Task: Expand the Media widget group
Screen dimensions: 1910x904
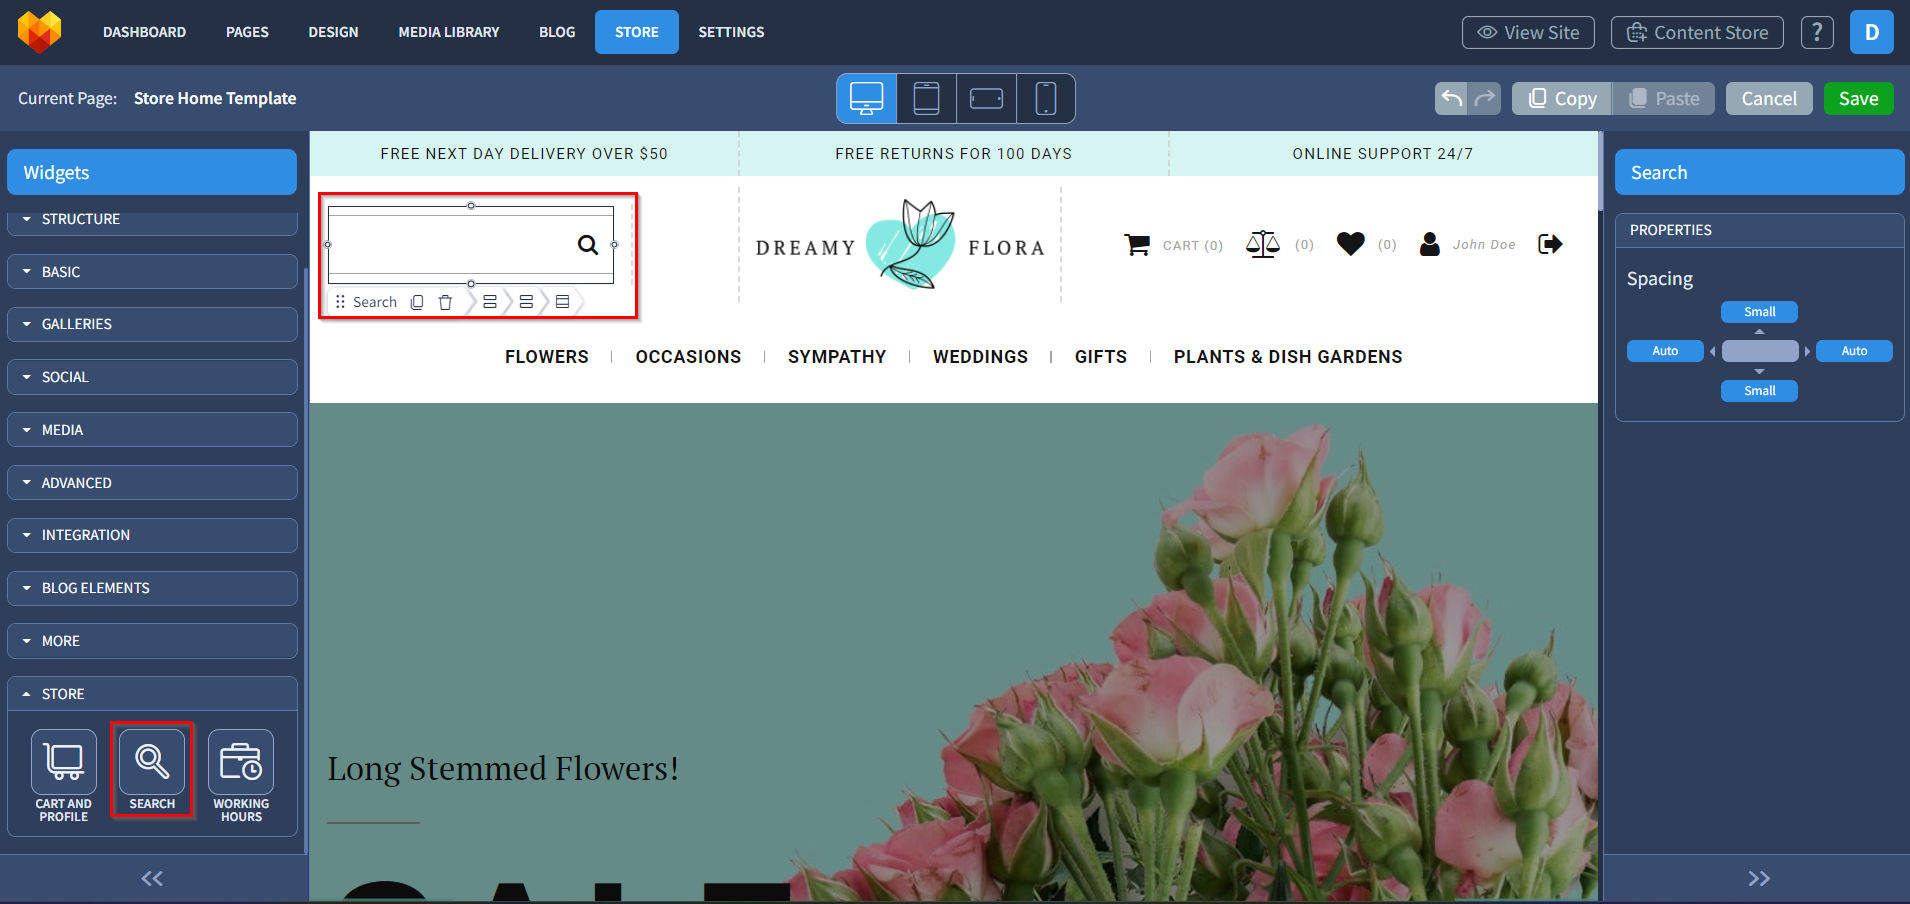Action: [x=152, y=430]
